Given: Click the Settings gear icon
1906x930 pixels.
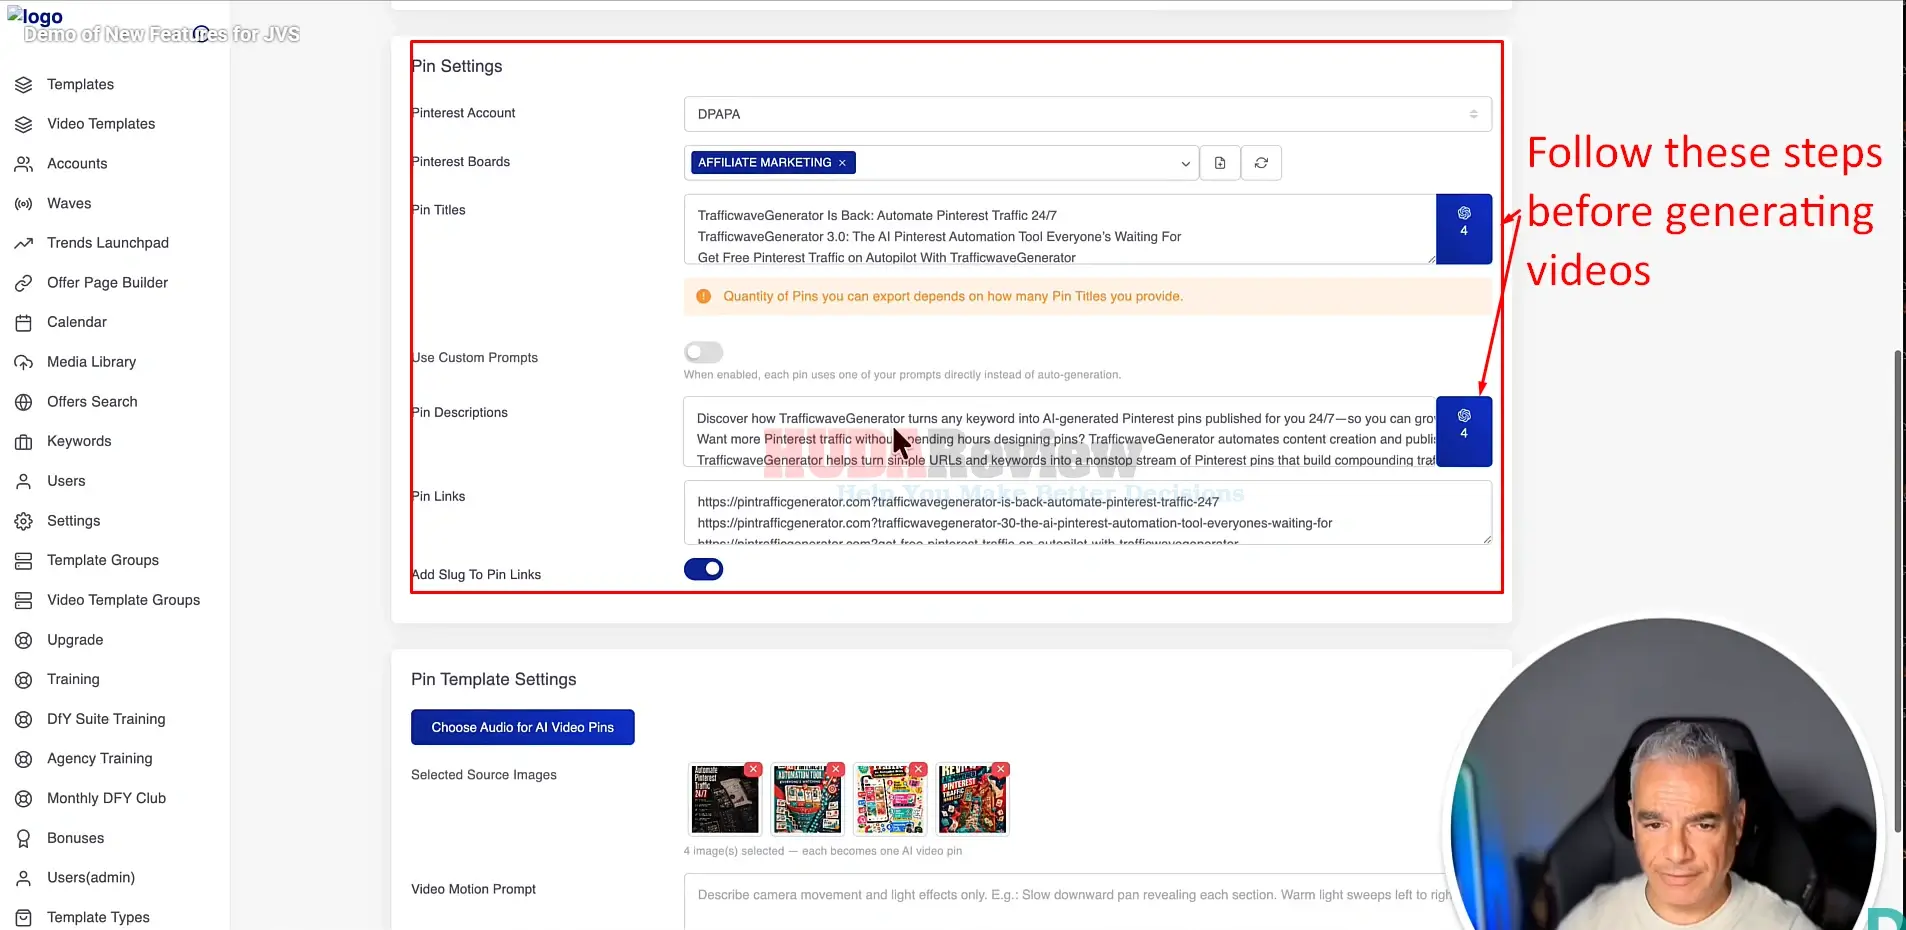Looking at the screenshot, I should 24,521.
